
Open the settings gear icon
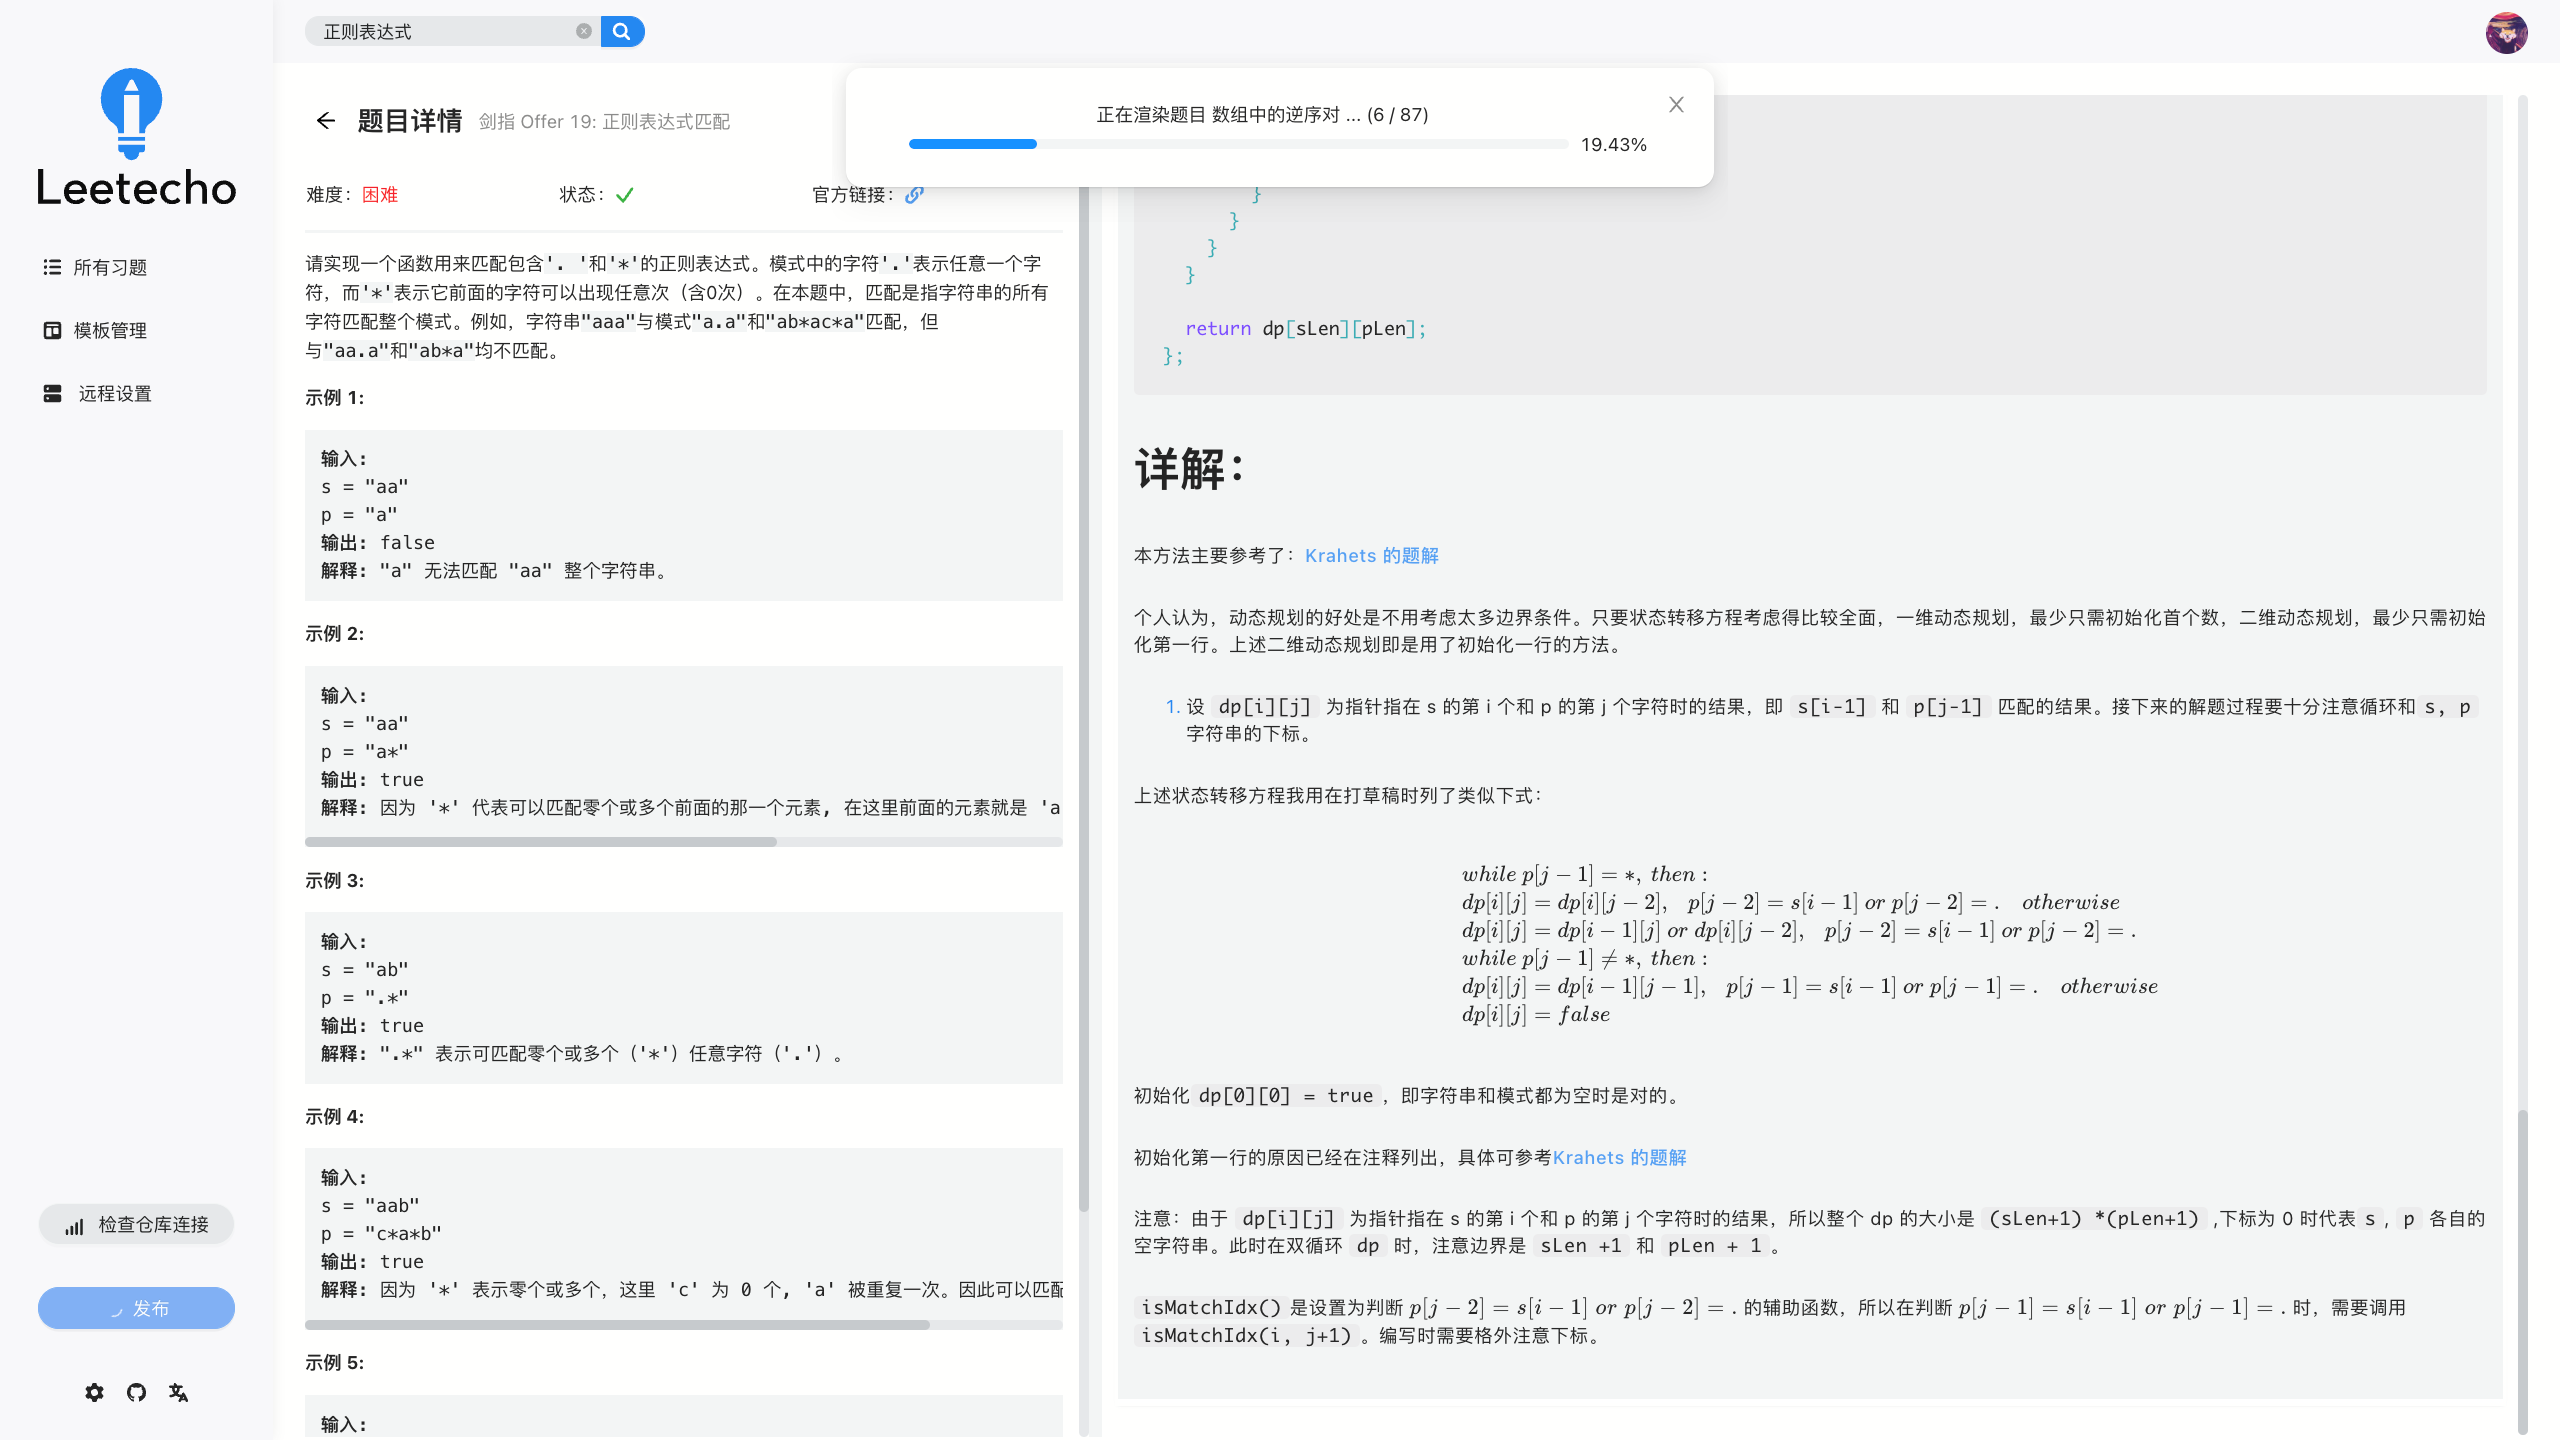tap(94, 1392)
